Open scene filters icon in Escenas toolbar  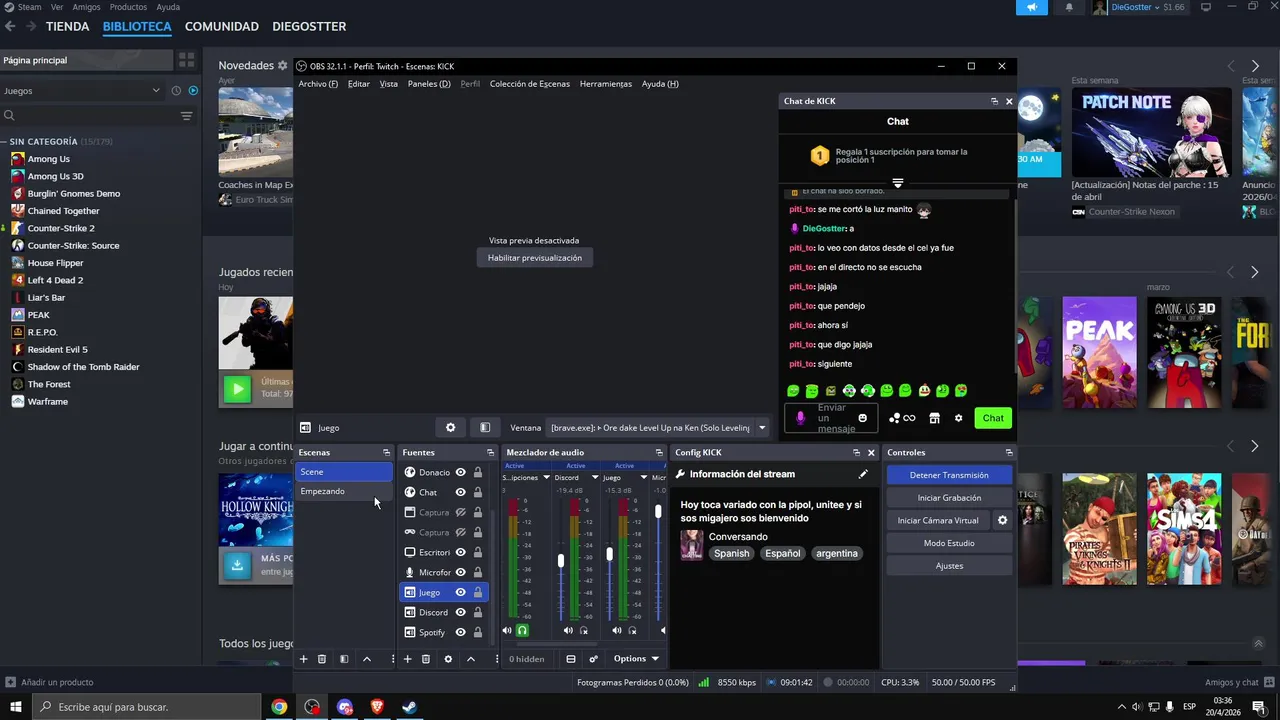344,659
